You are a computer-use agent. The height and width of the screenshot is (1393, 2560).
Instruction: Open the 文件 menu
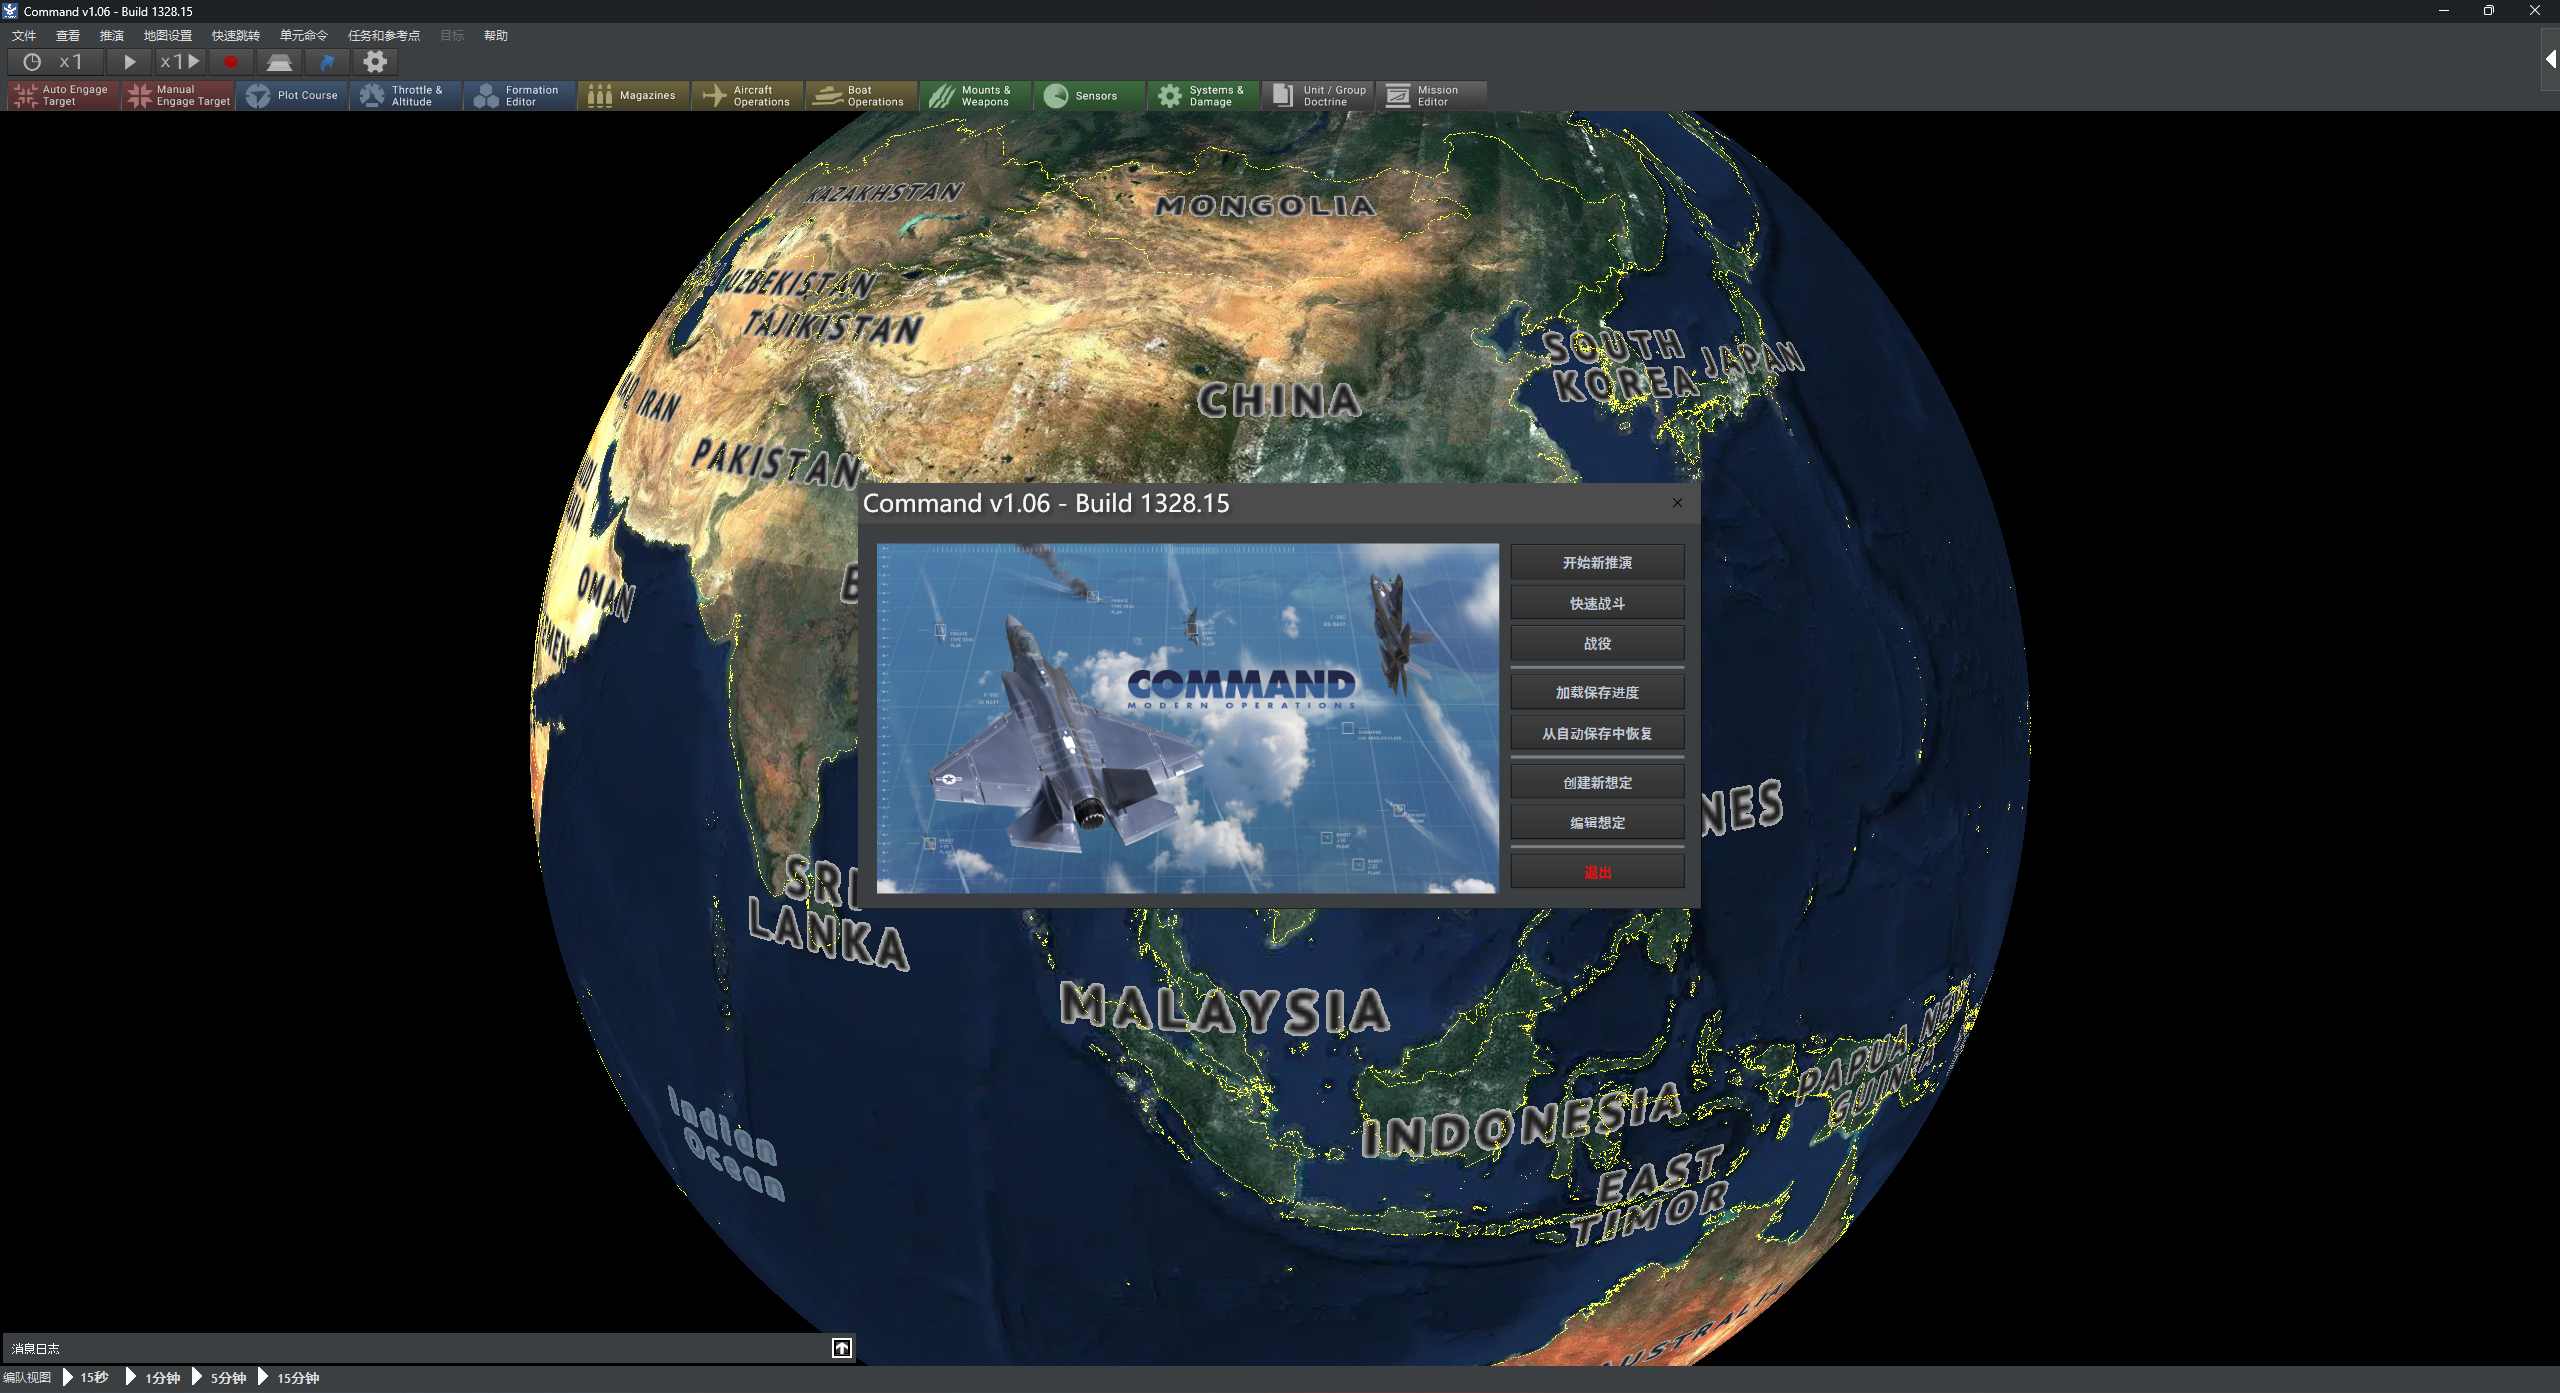tap(24, 35)
